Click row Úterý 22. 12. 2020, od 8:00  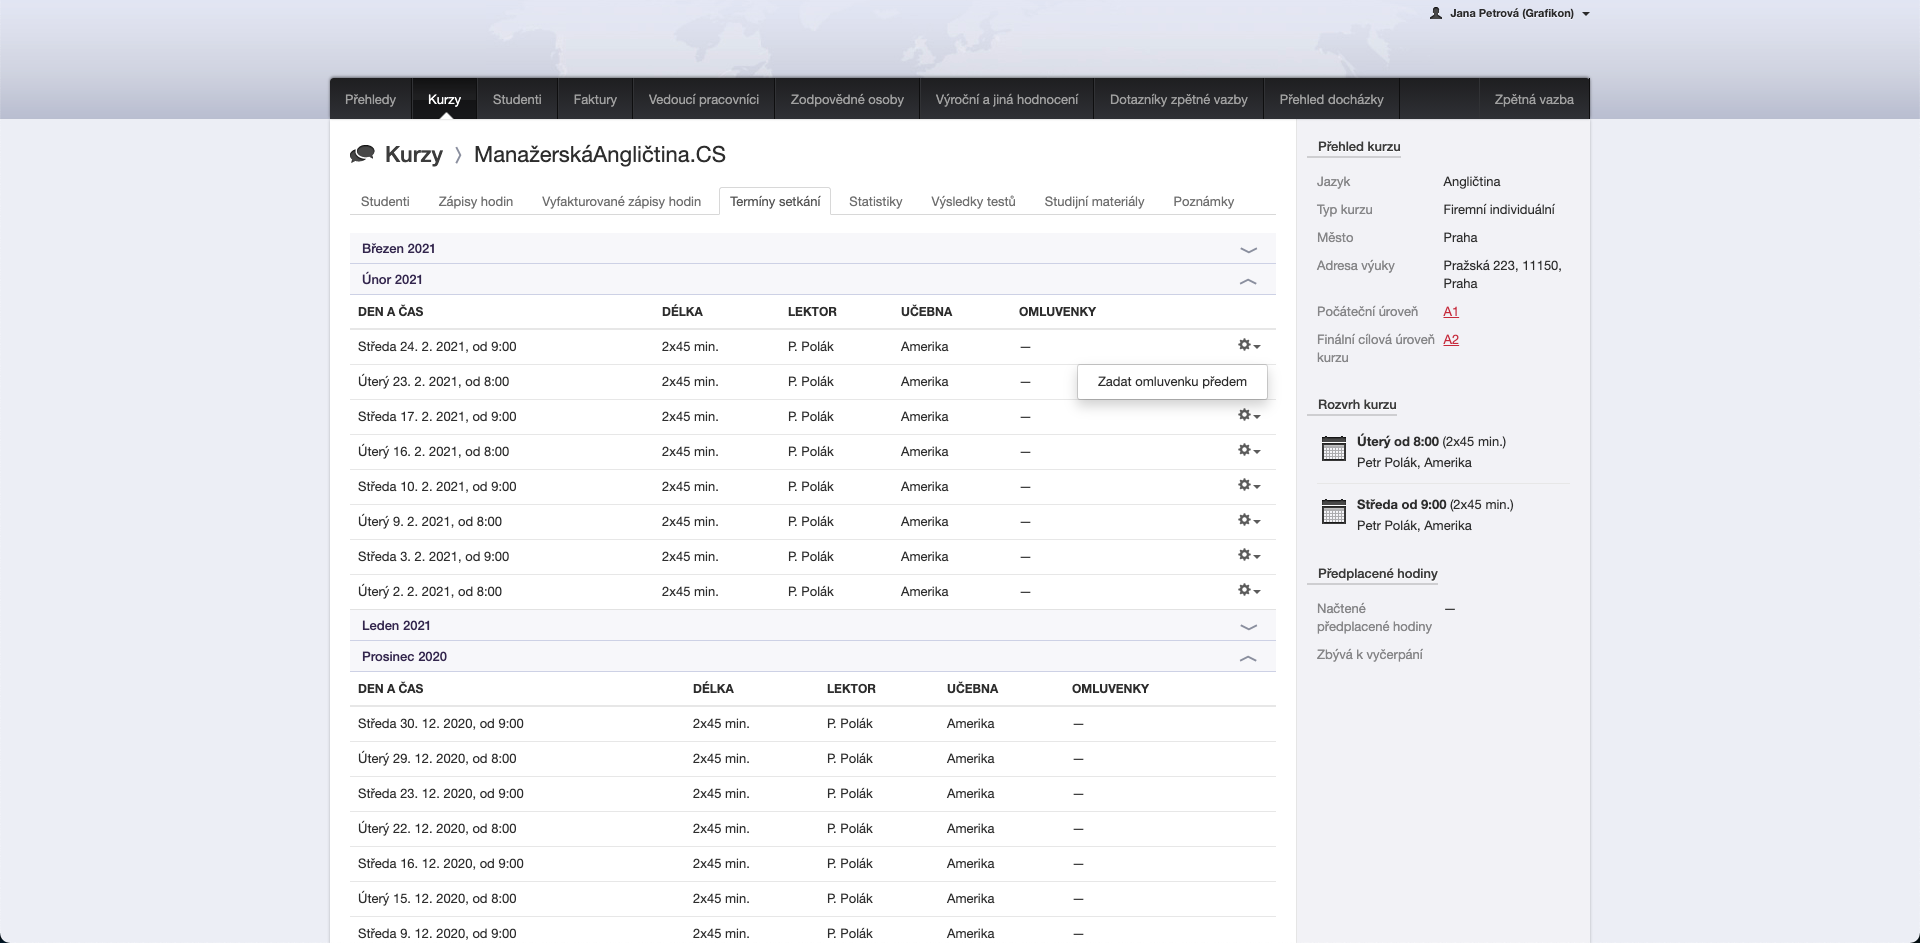click(812, 828)
